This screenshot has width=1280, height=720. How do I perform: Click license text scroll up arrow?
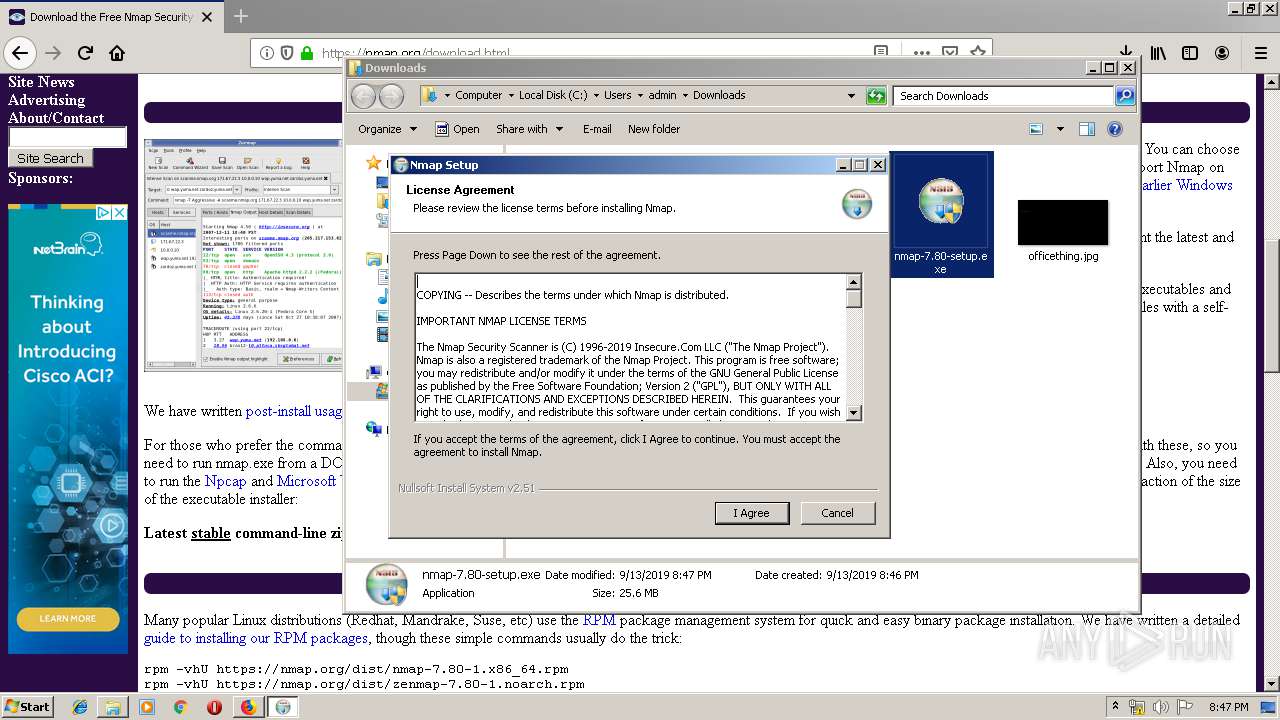point(853,282)
